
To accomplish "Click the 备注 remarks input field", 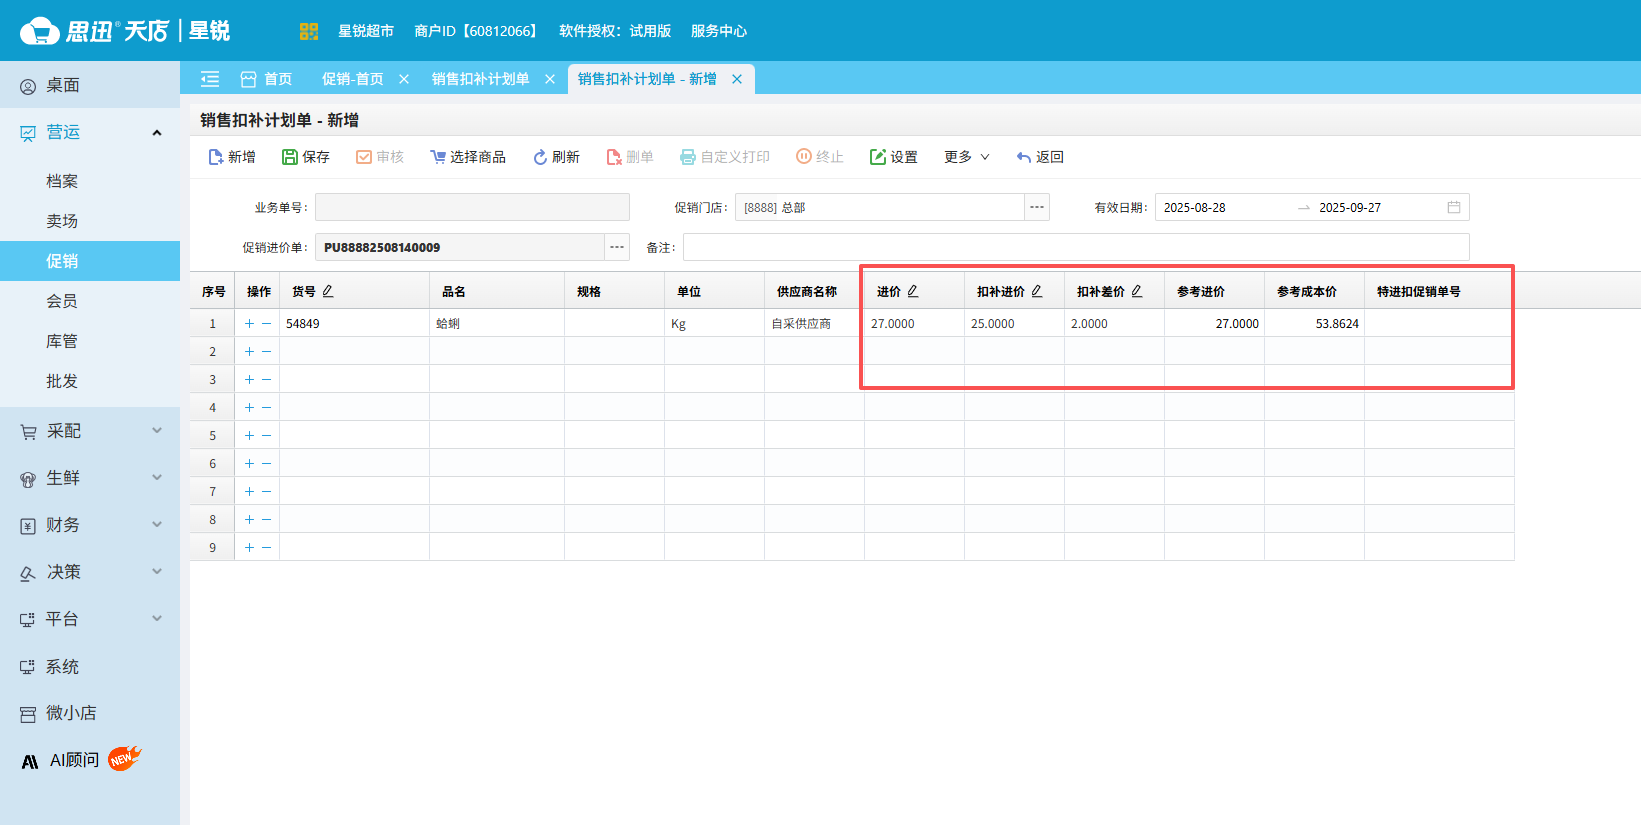I will pos(1075,247).
